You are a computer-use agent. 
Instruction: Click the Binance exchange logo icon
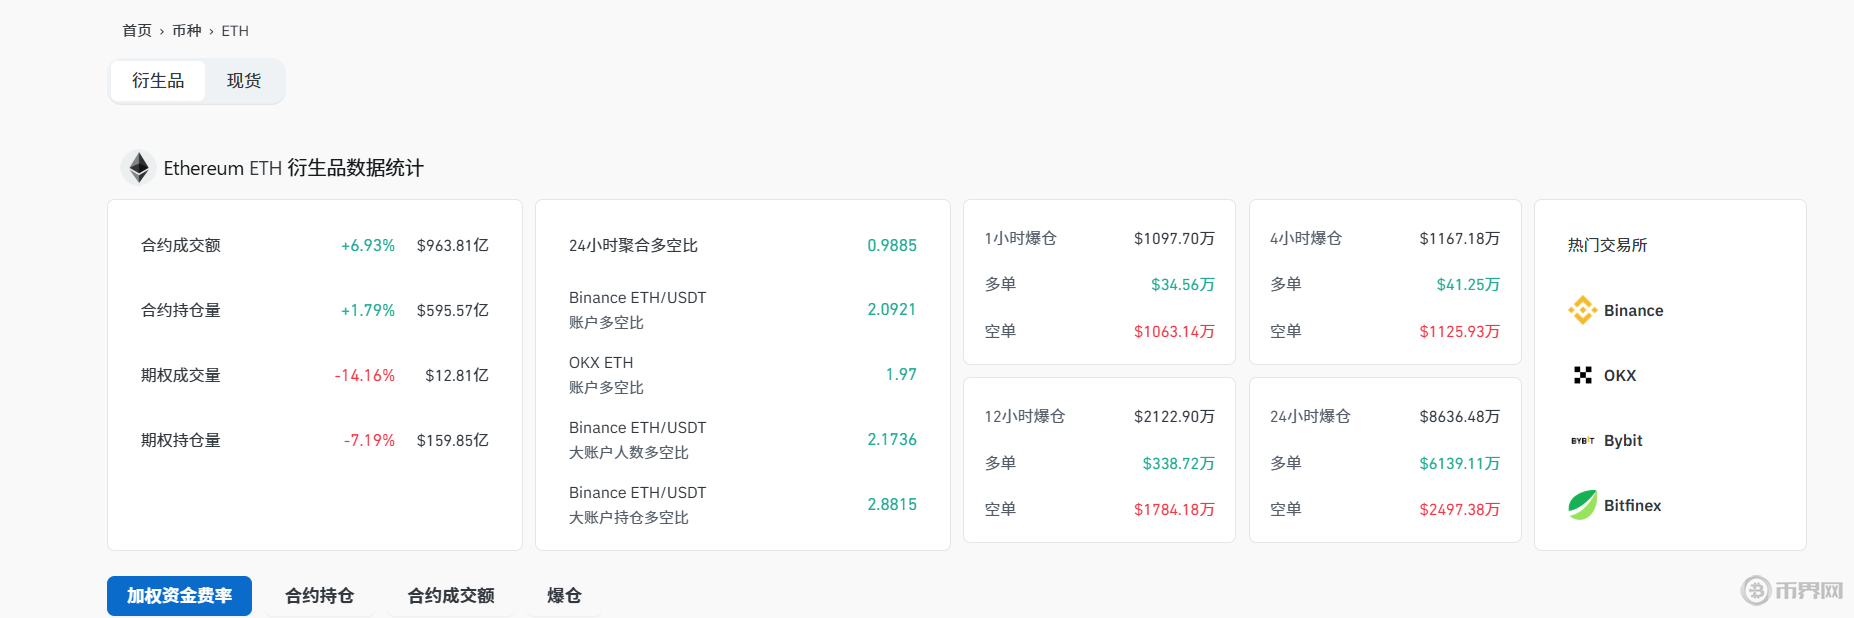(1582, 310)
